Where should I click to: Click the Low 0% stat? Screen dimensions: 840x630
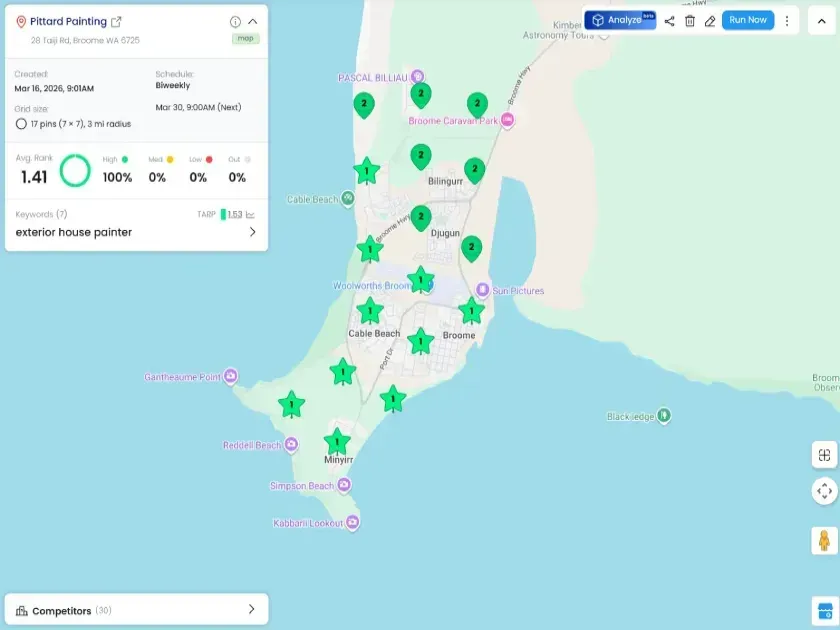200,170
